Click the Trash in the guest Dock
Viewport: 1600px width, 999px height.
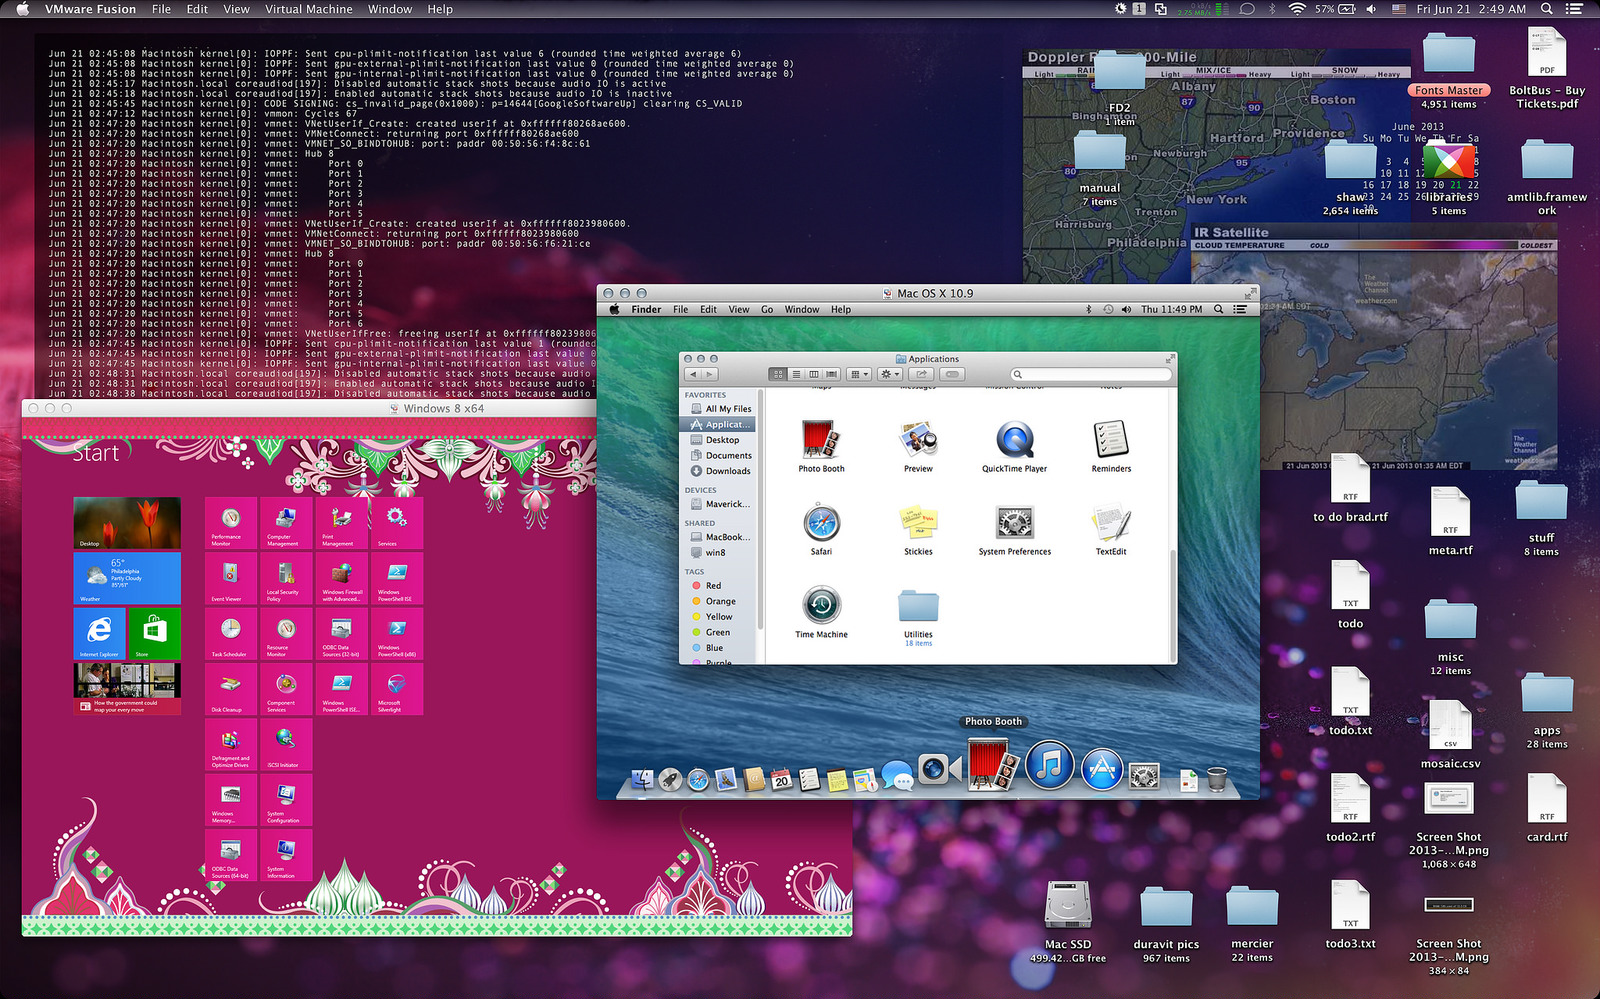[1216, 778]
